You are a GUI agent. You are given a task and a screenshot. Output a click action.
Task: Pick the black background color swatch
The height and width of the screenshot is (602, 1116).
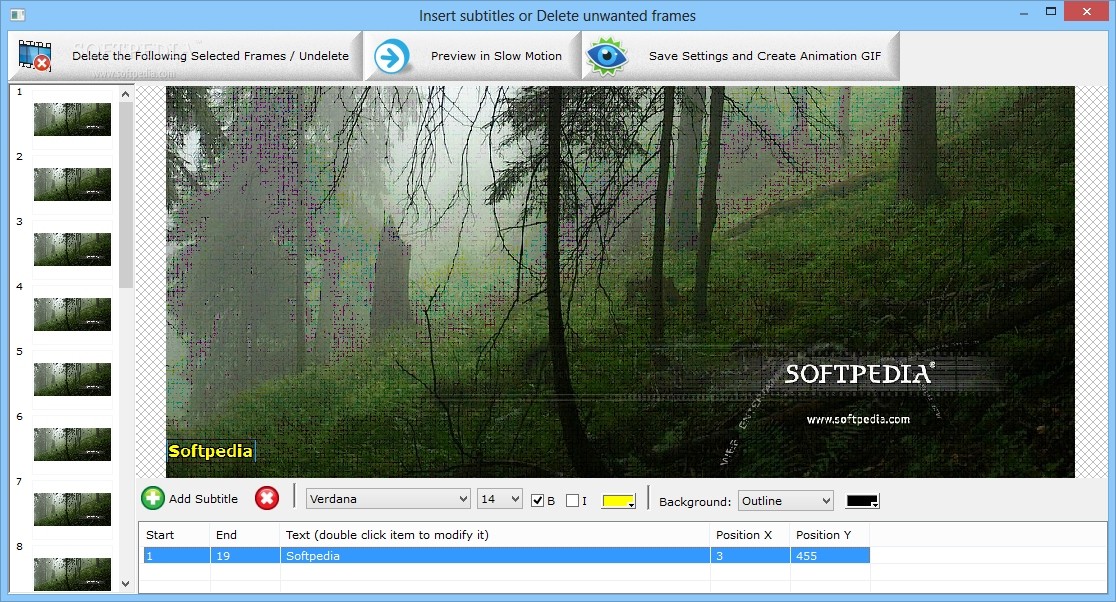click(x=863, y=501)
